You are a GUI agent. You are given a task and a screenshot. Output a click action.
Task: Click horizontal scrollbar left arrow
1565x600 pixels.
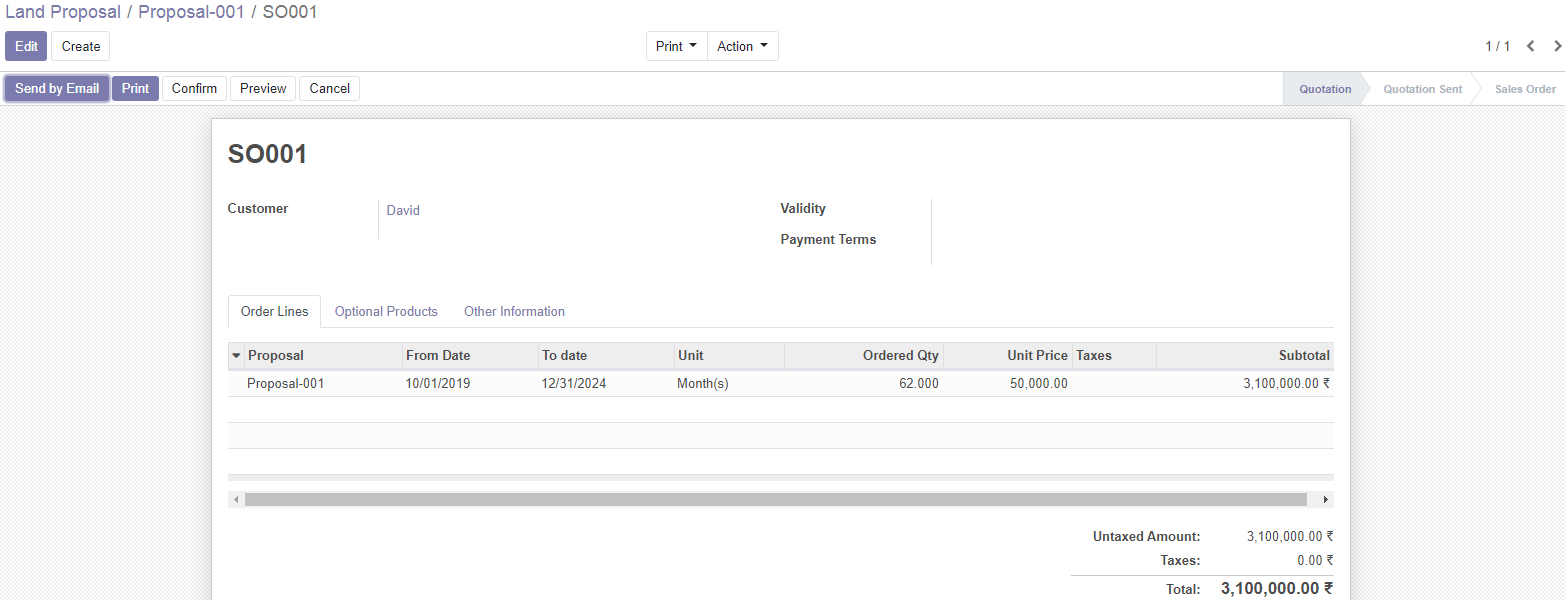tap(236, 499)
